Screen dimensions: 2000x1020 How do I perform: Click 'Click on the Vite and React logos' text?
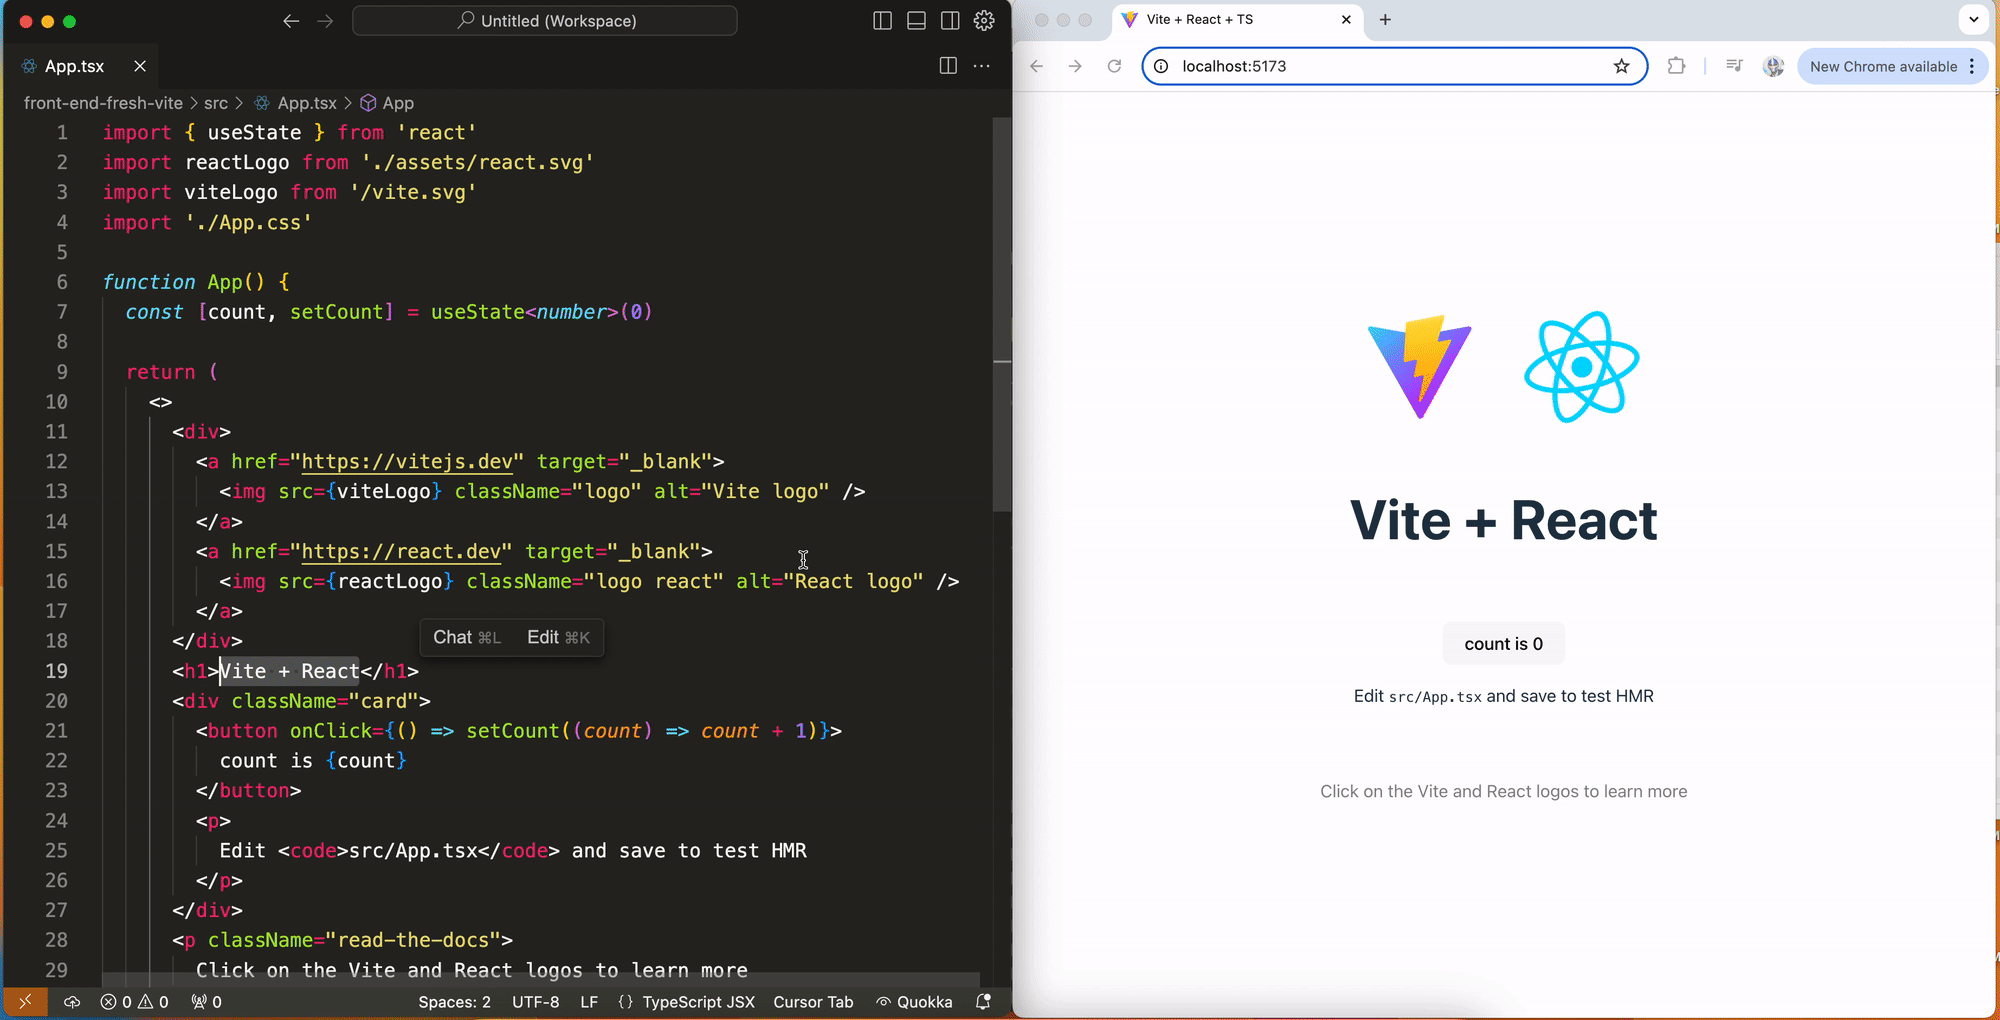click(1503, 791)
